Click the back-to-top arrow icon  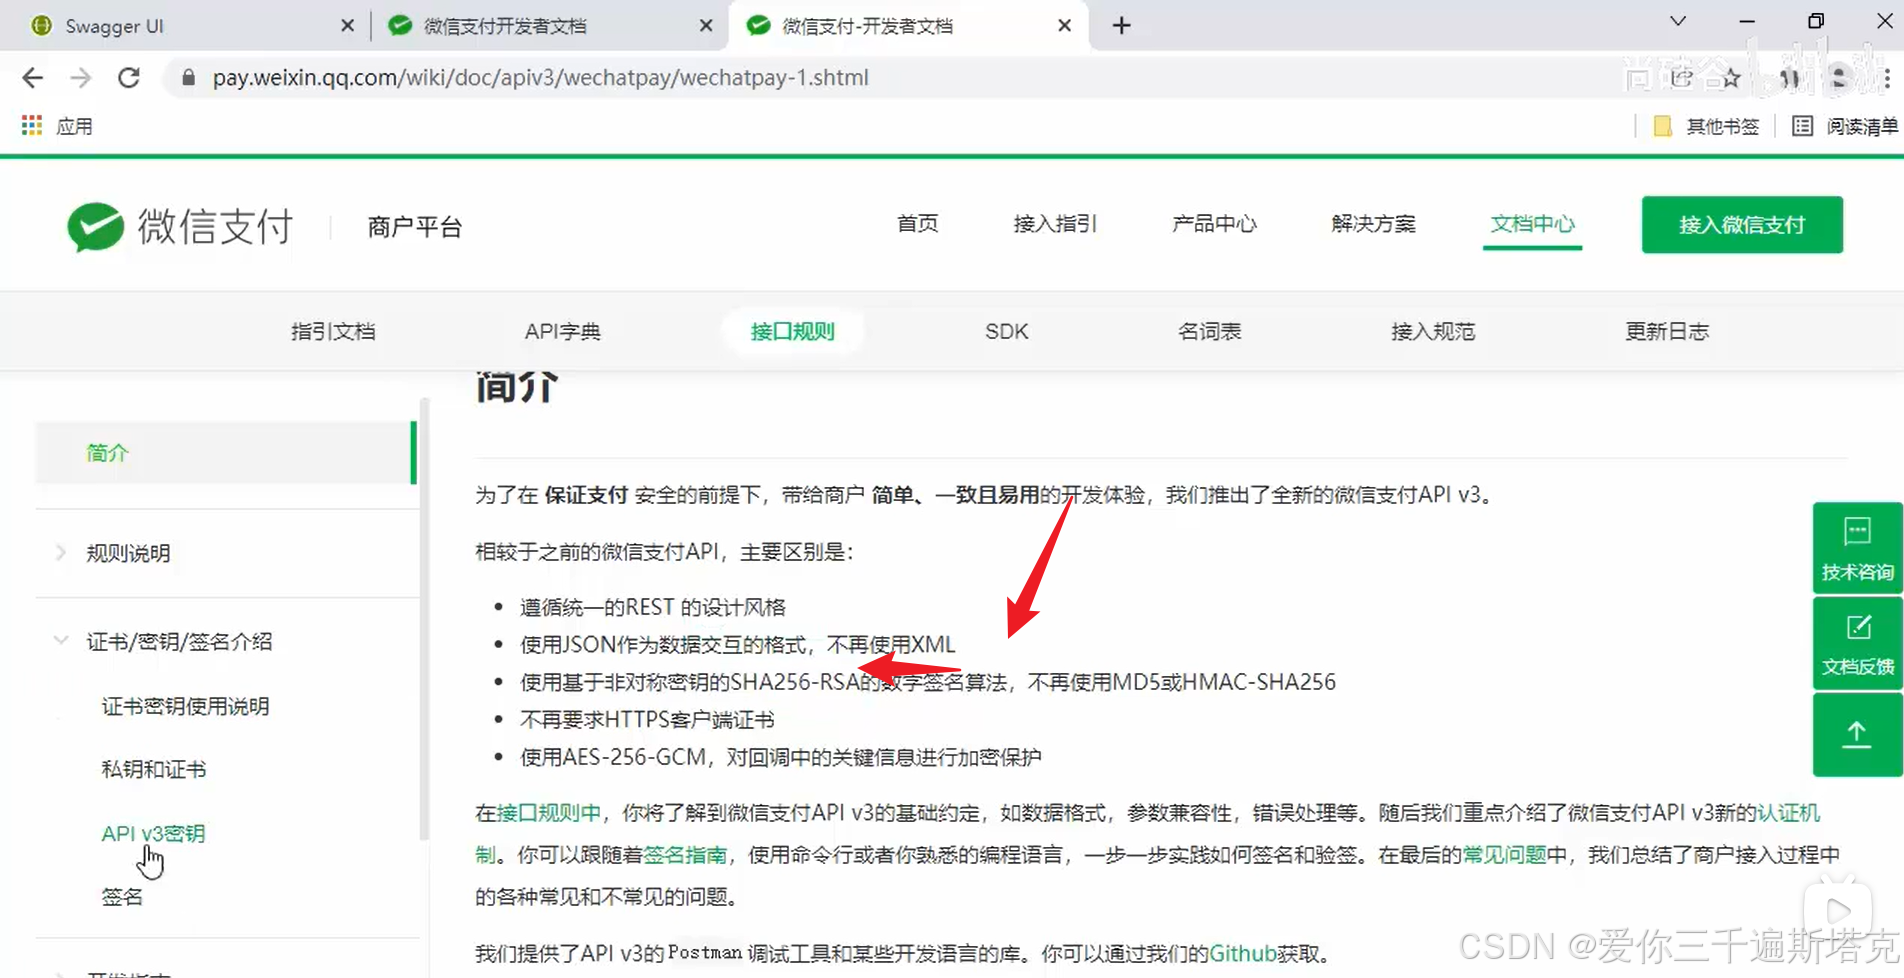(1856, 733)
